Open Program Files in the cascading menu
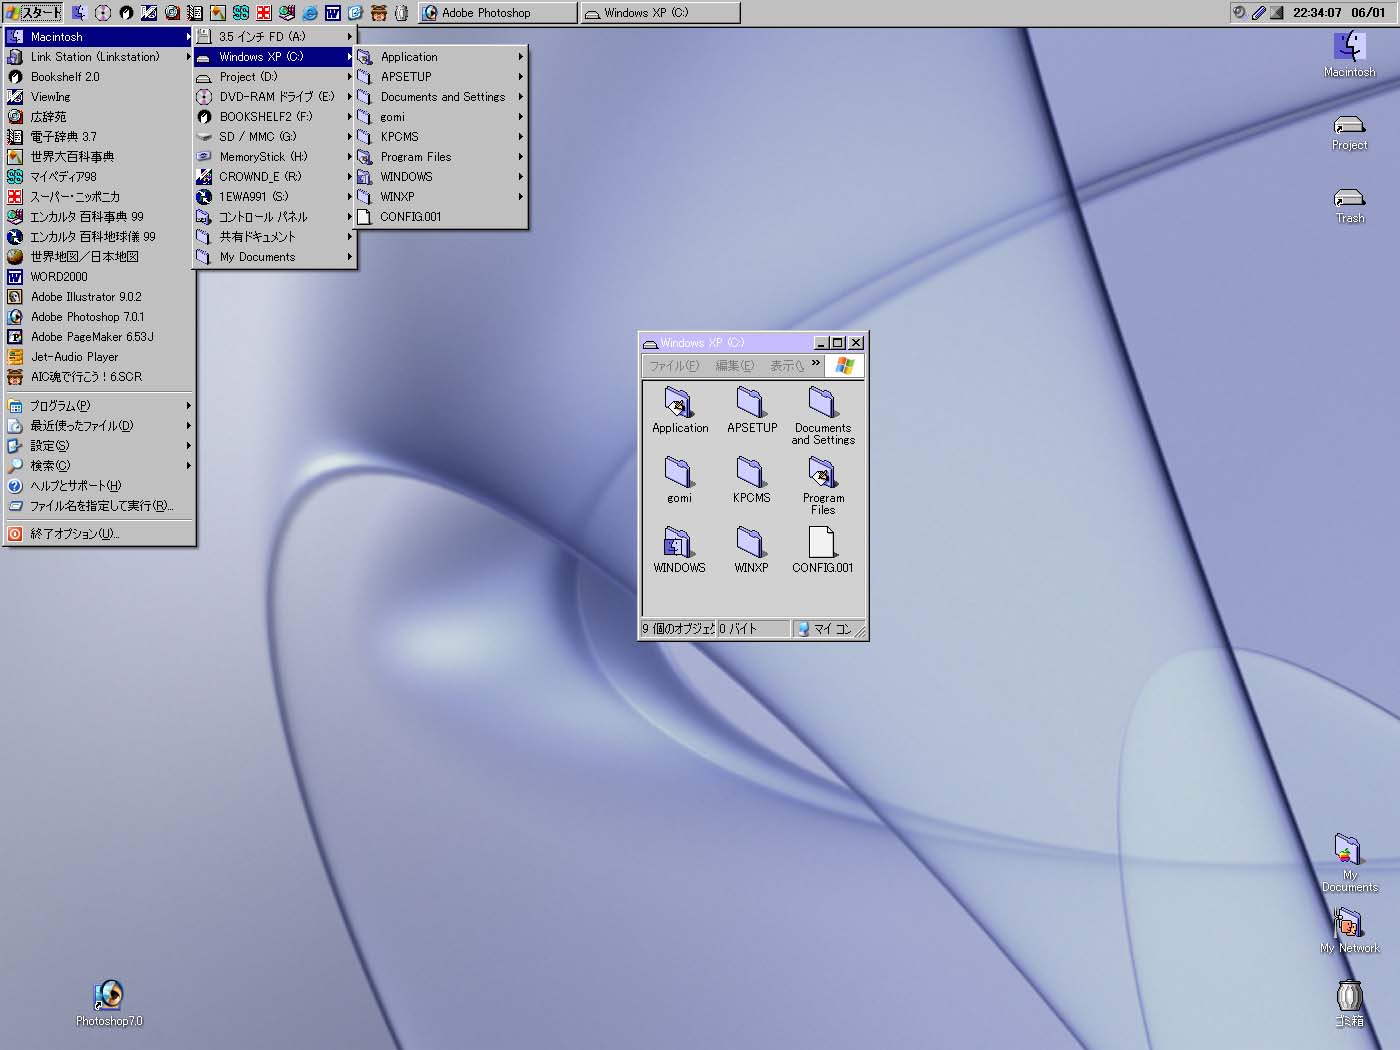 (441, 156)
